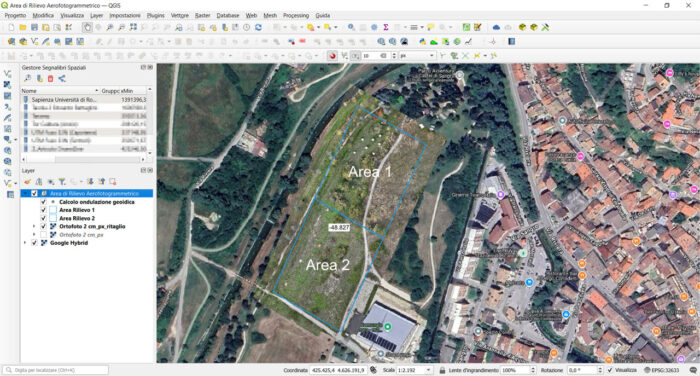
Task: Click the Add Vector Layer side icon
Action: [8, 74]
